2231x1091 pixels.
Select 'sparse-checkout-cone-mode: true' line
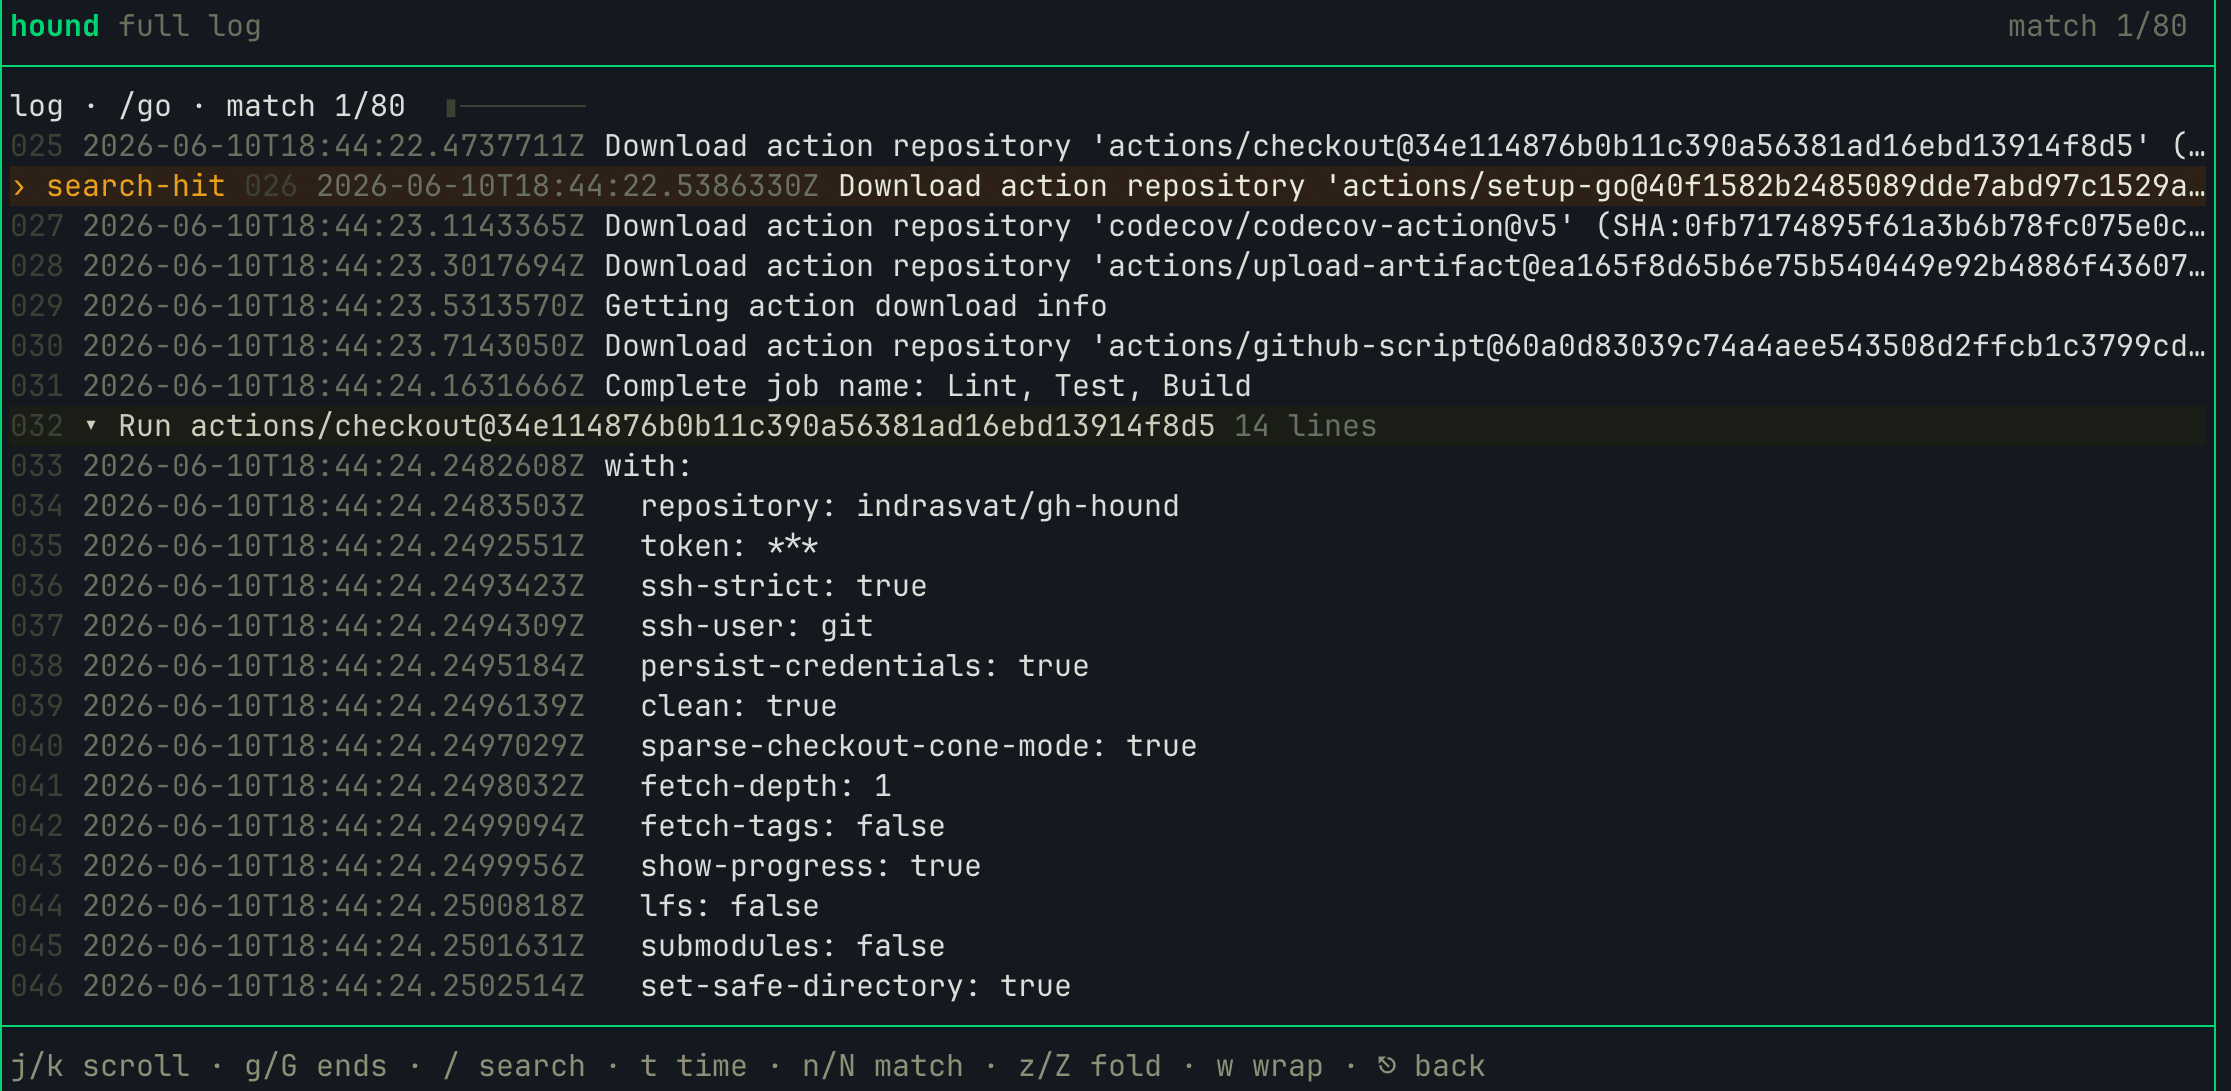1108,746
